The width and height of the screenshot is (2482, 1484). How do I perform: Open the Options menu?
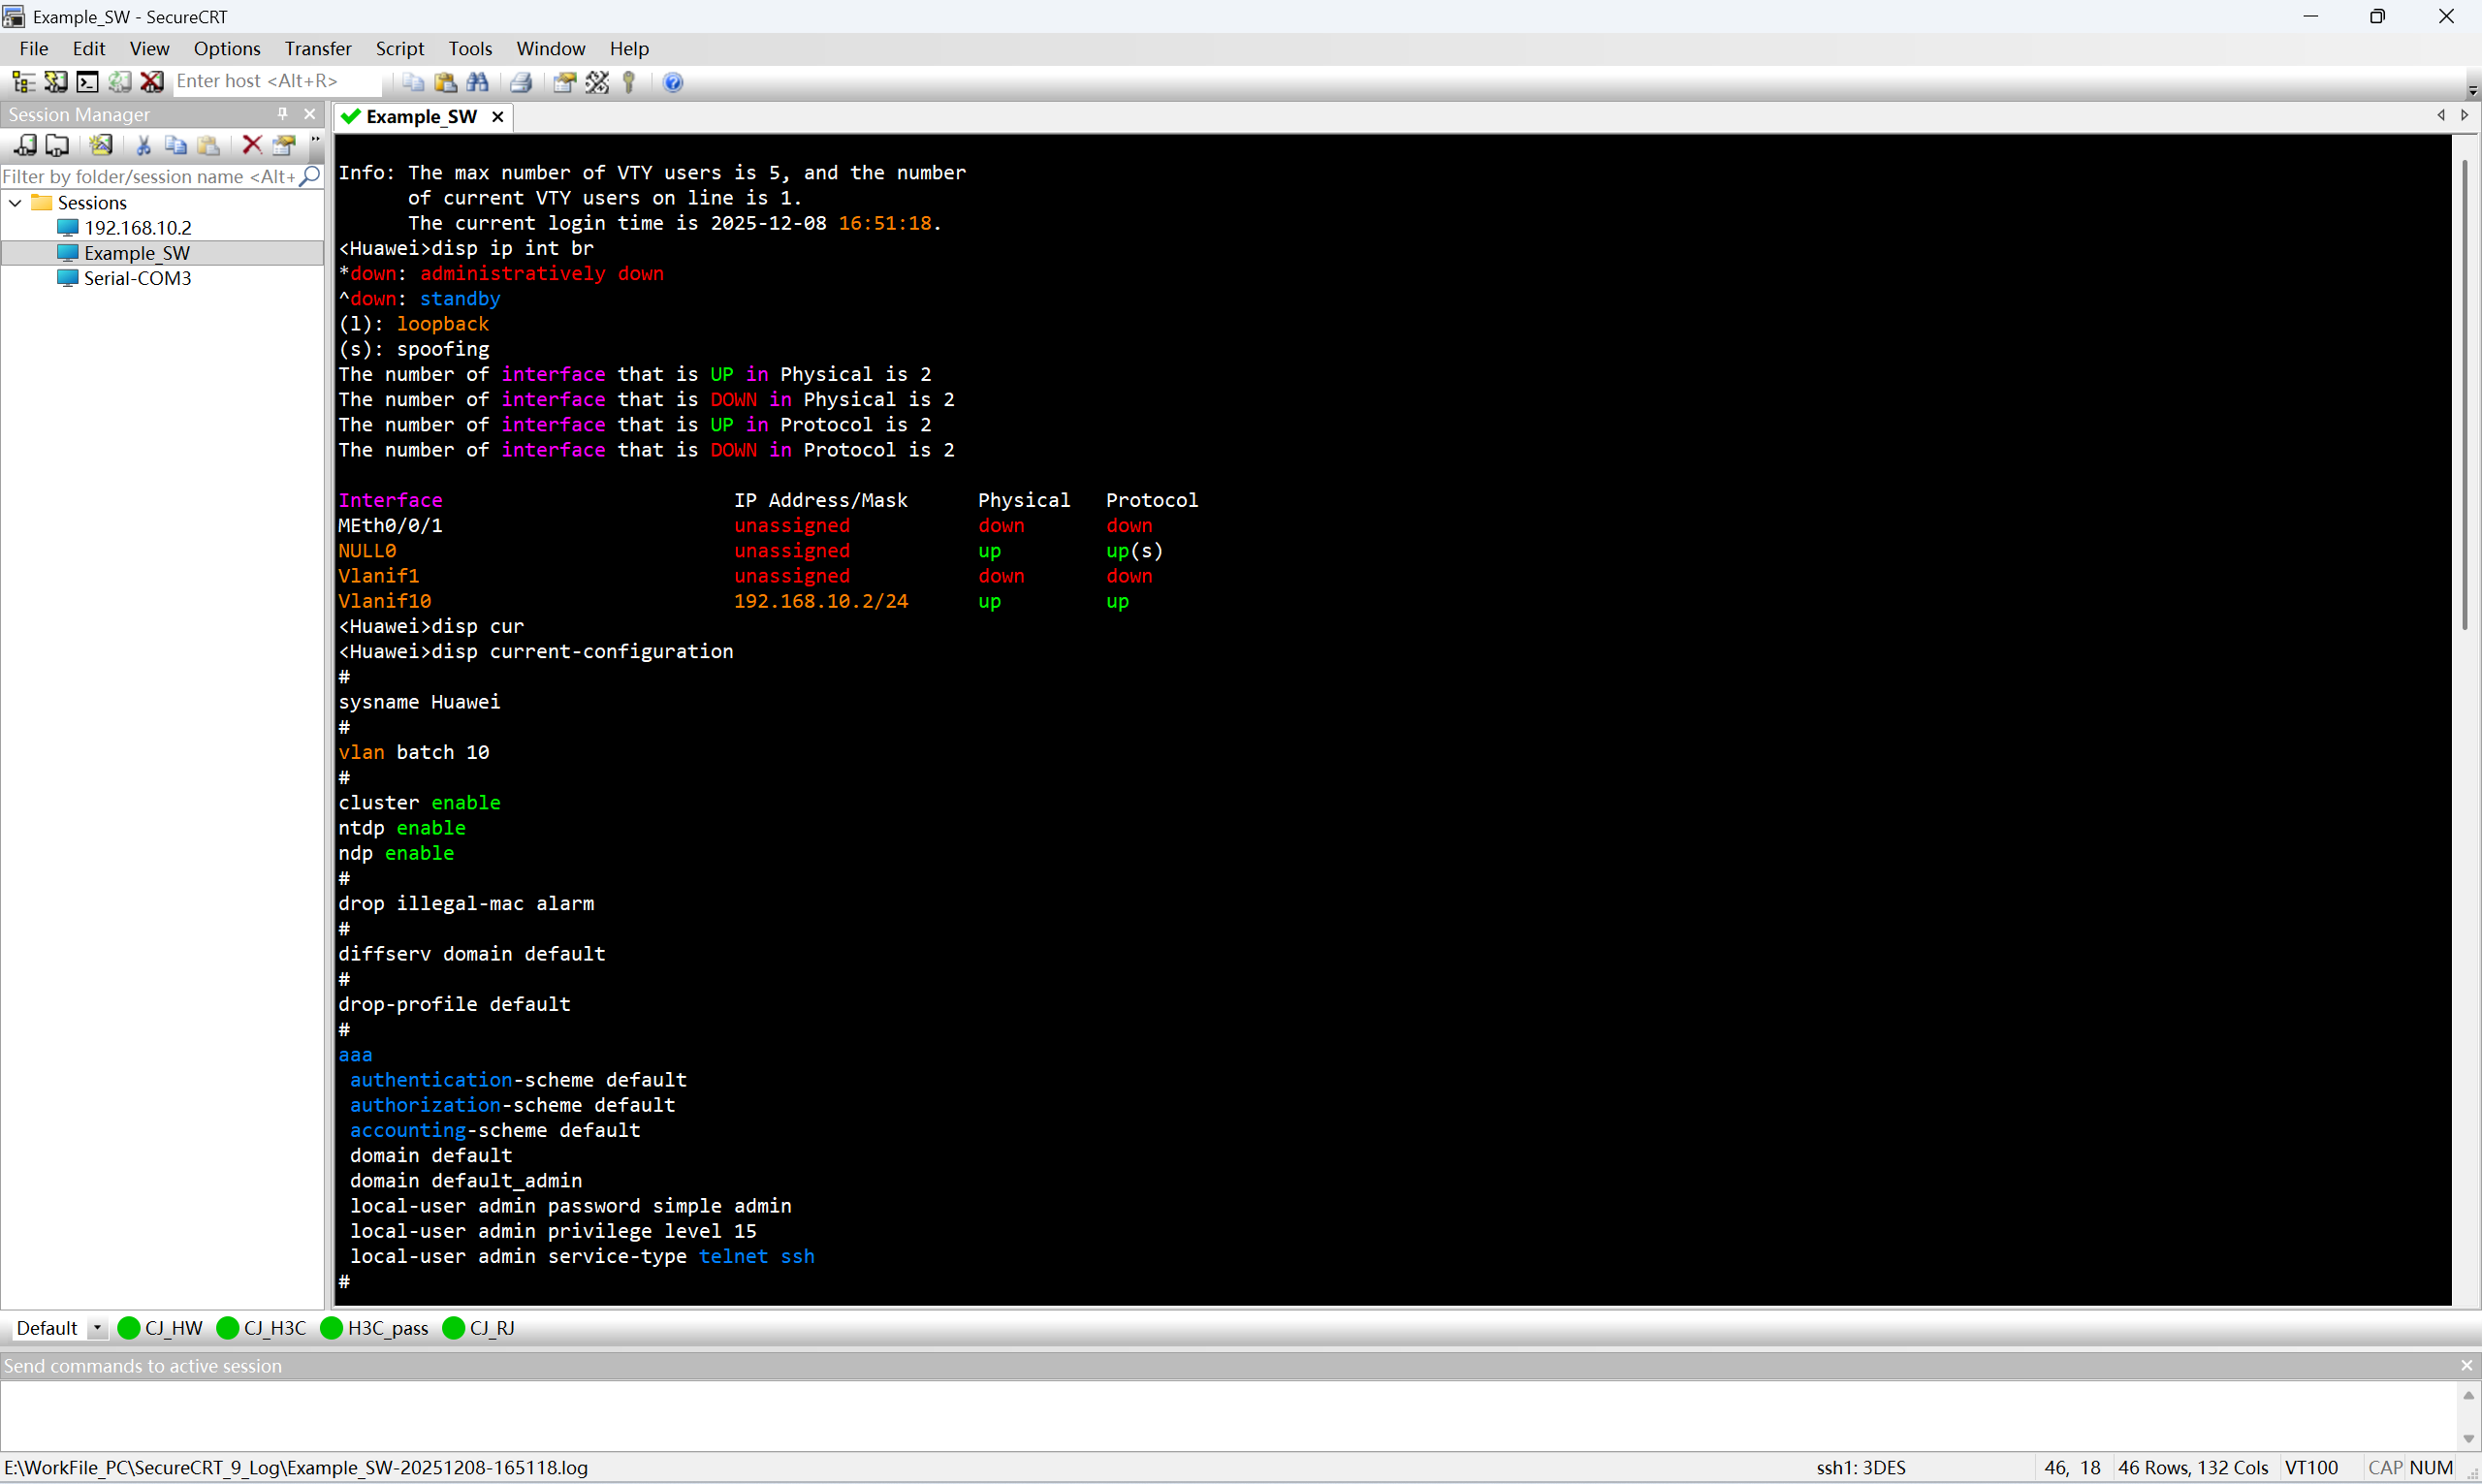coord(227,48)
